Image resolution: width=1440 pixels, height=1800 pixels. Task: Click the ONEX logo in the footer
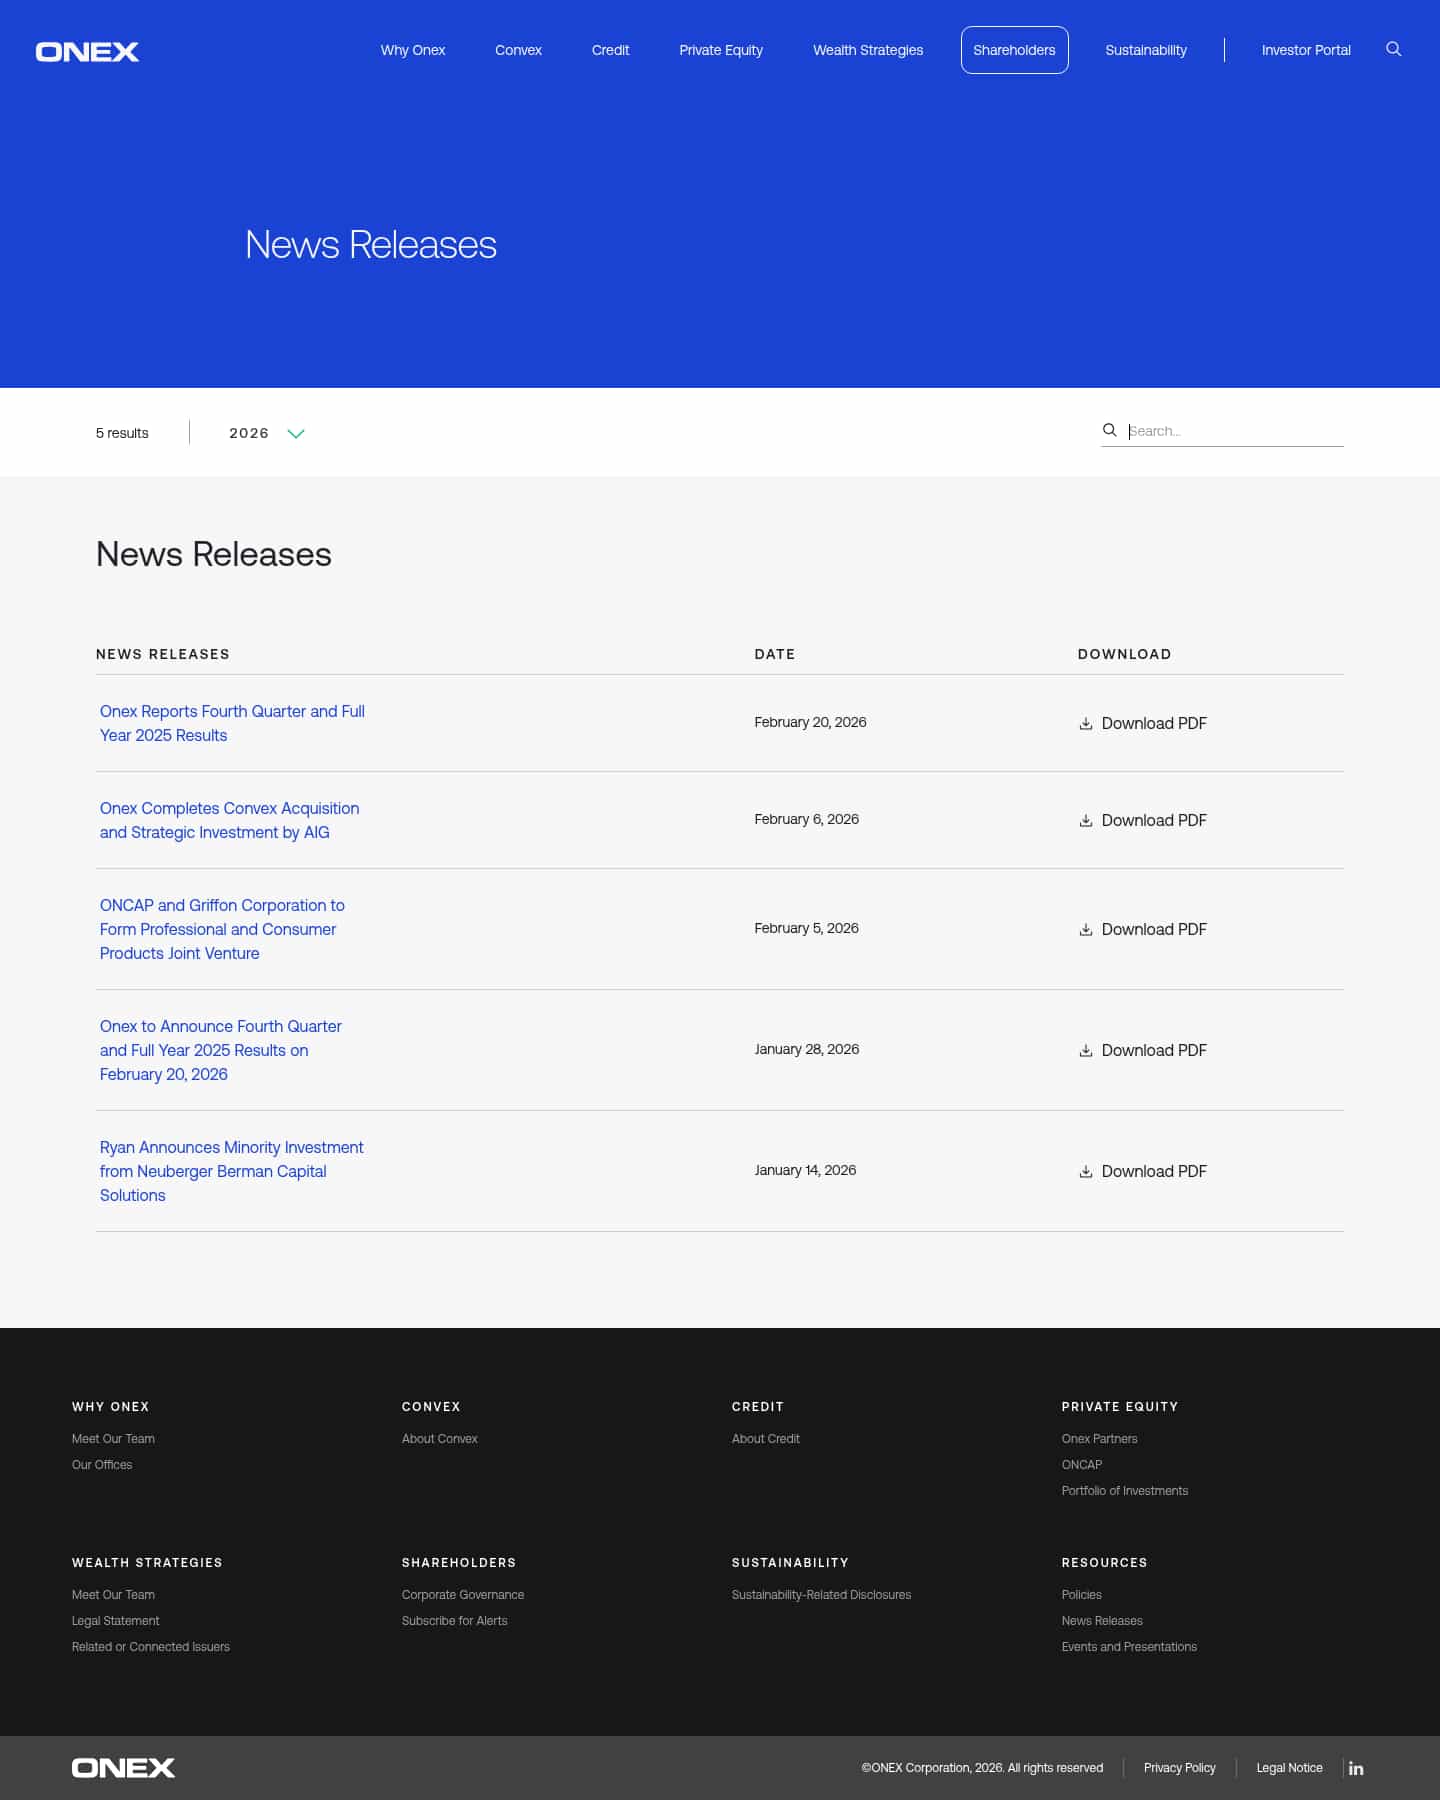[123, 1768]
